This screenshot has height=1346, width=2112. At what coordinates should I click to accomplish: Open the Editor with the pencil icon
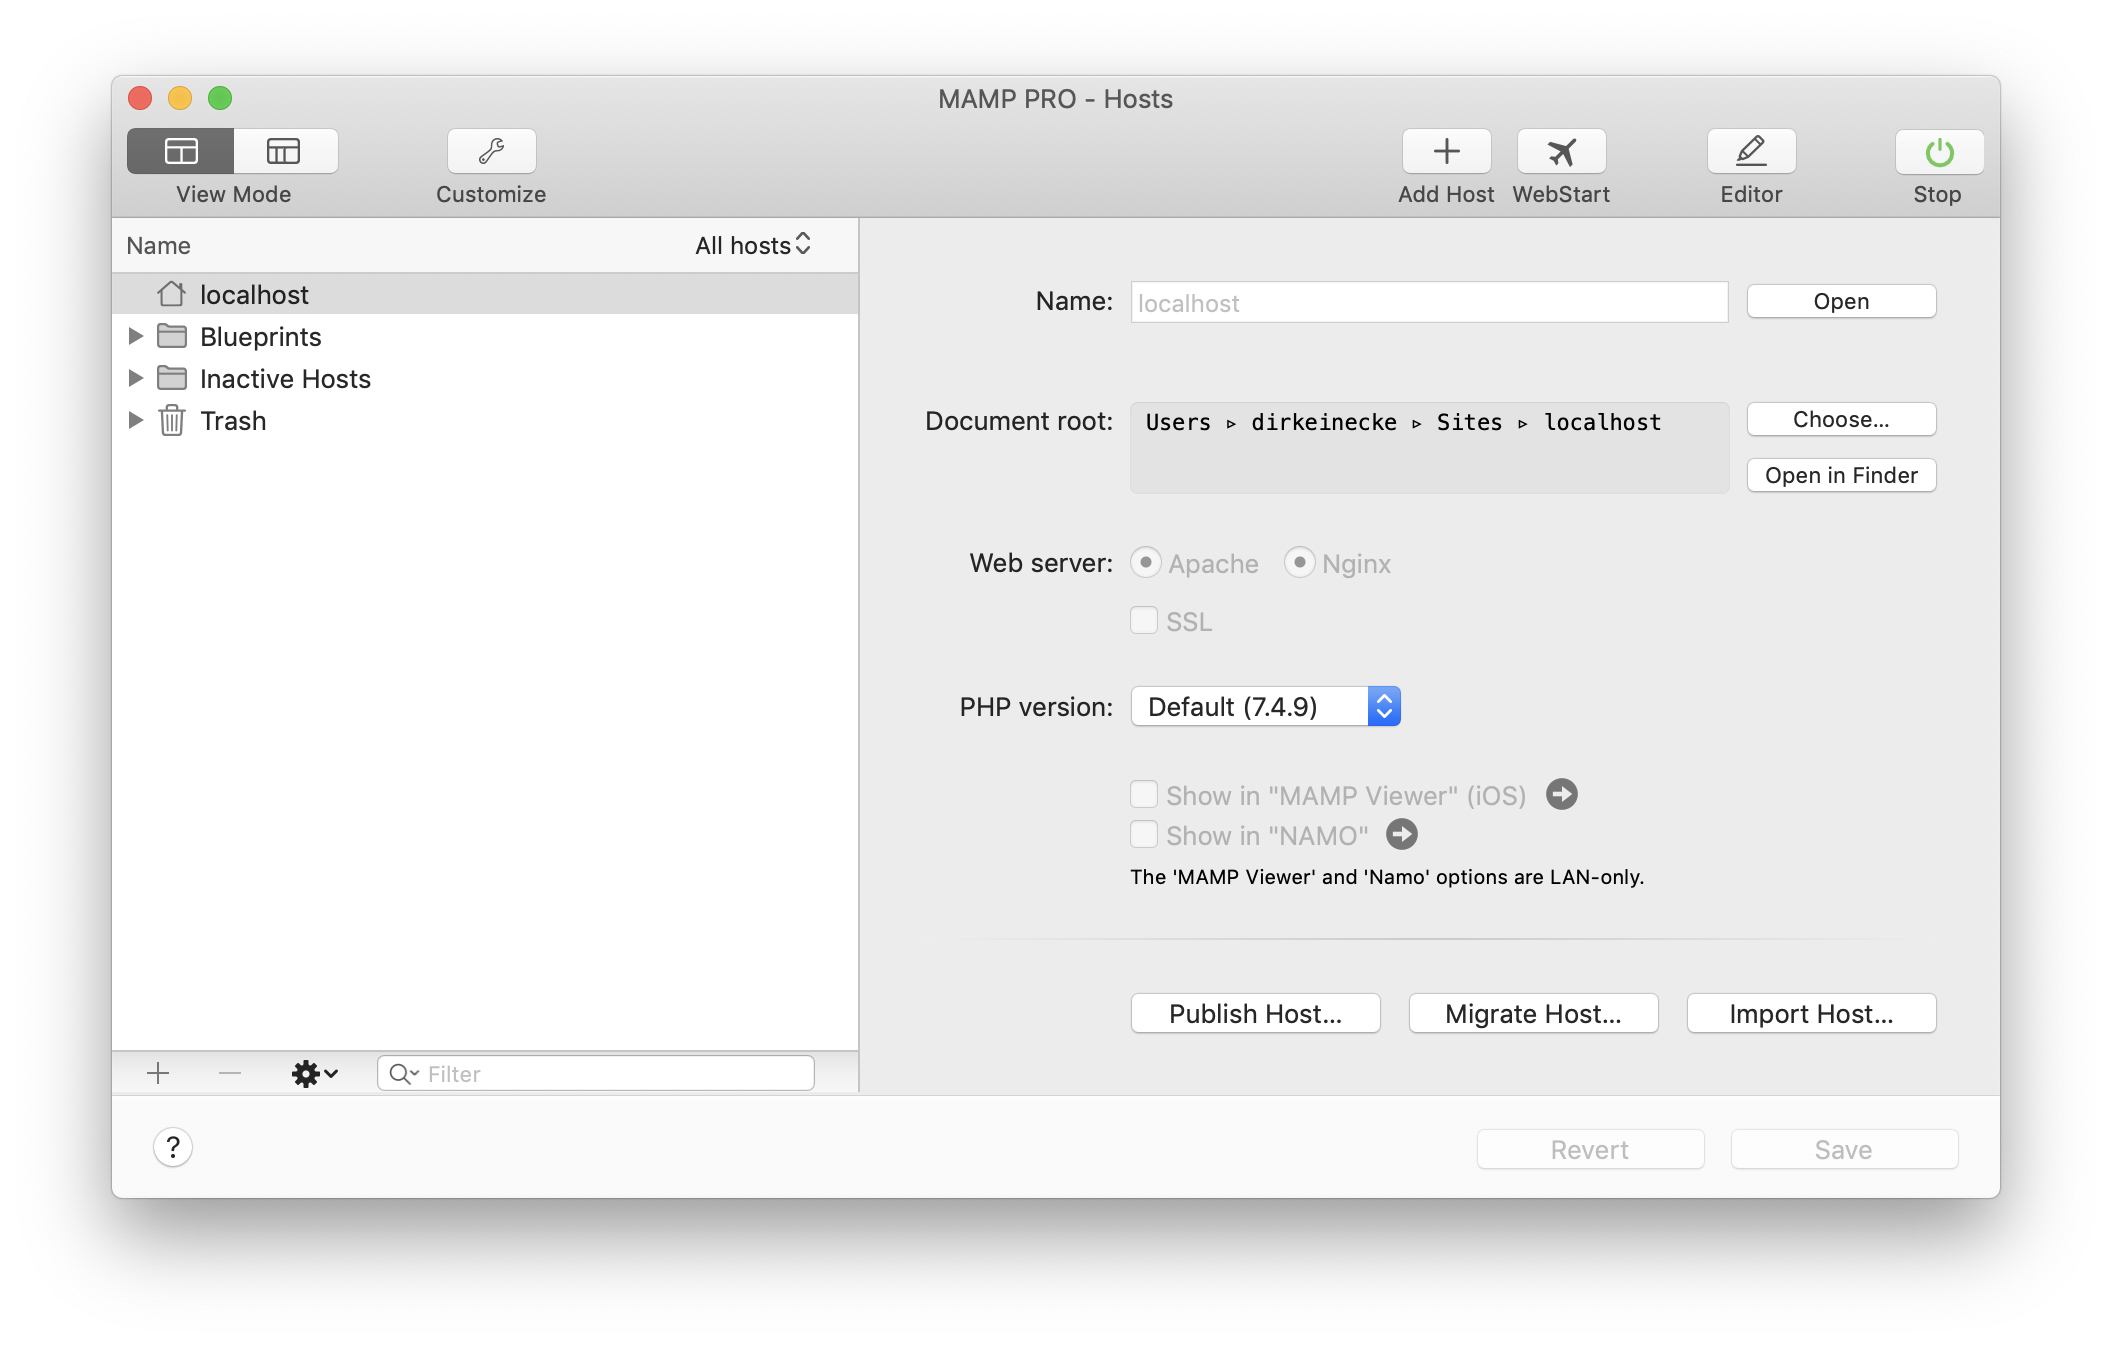pyautogui.click(x=1750, y=151)
